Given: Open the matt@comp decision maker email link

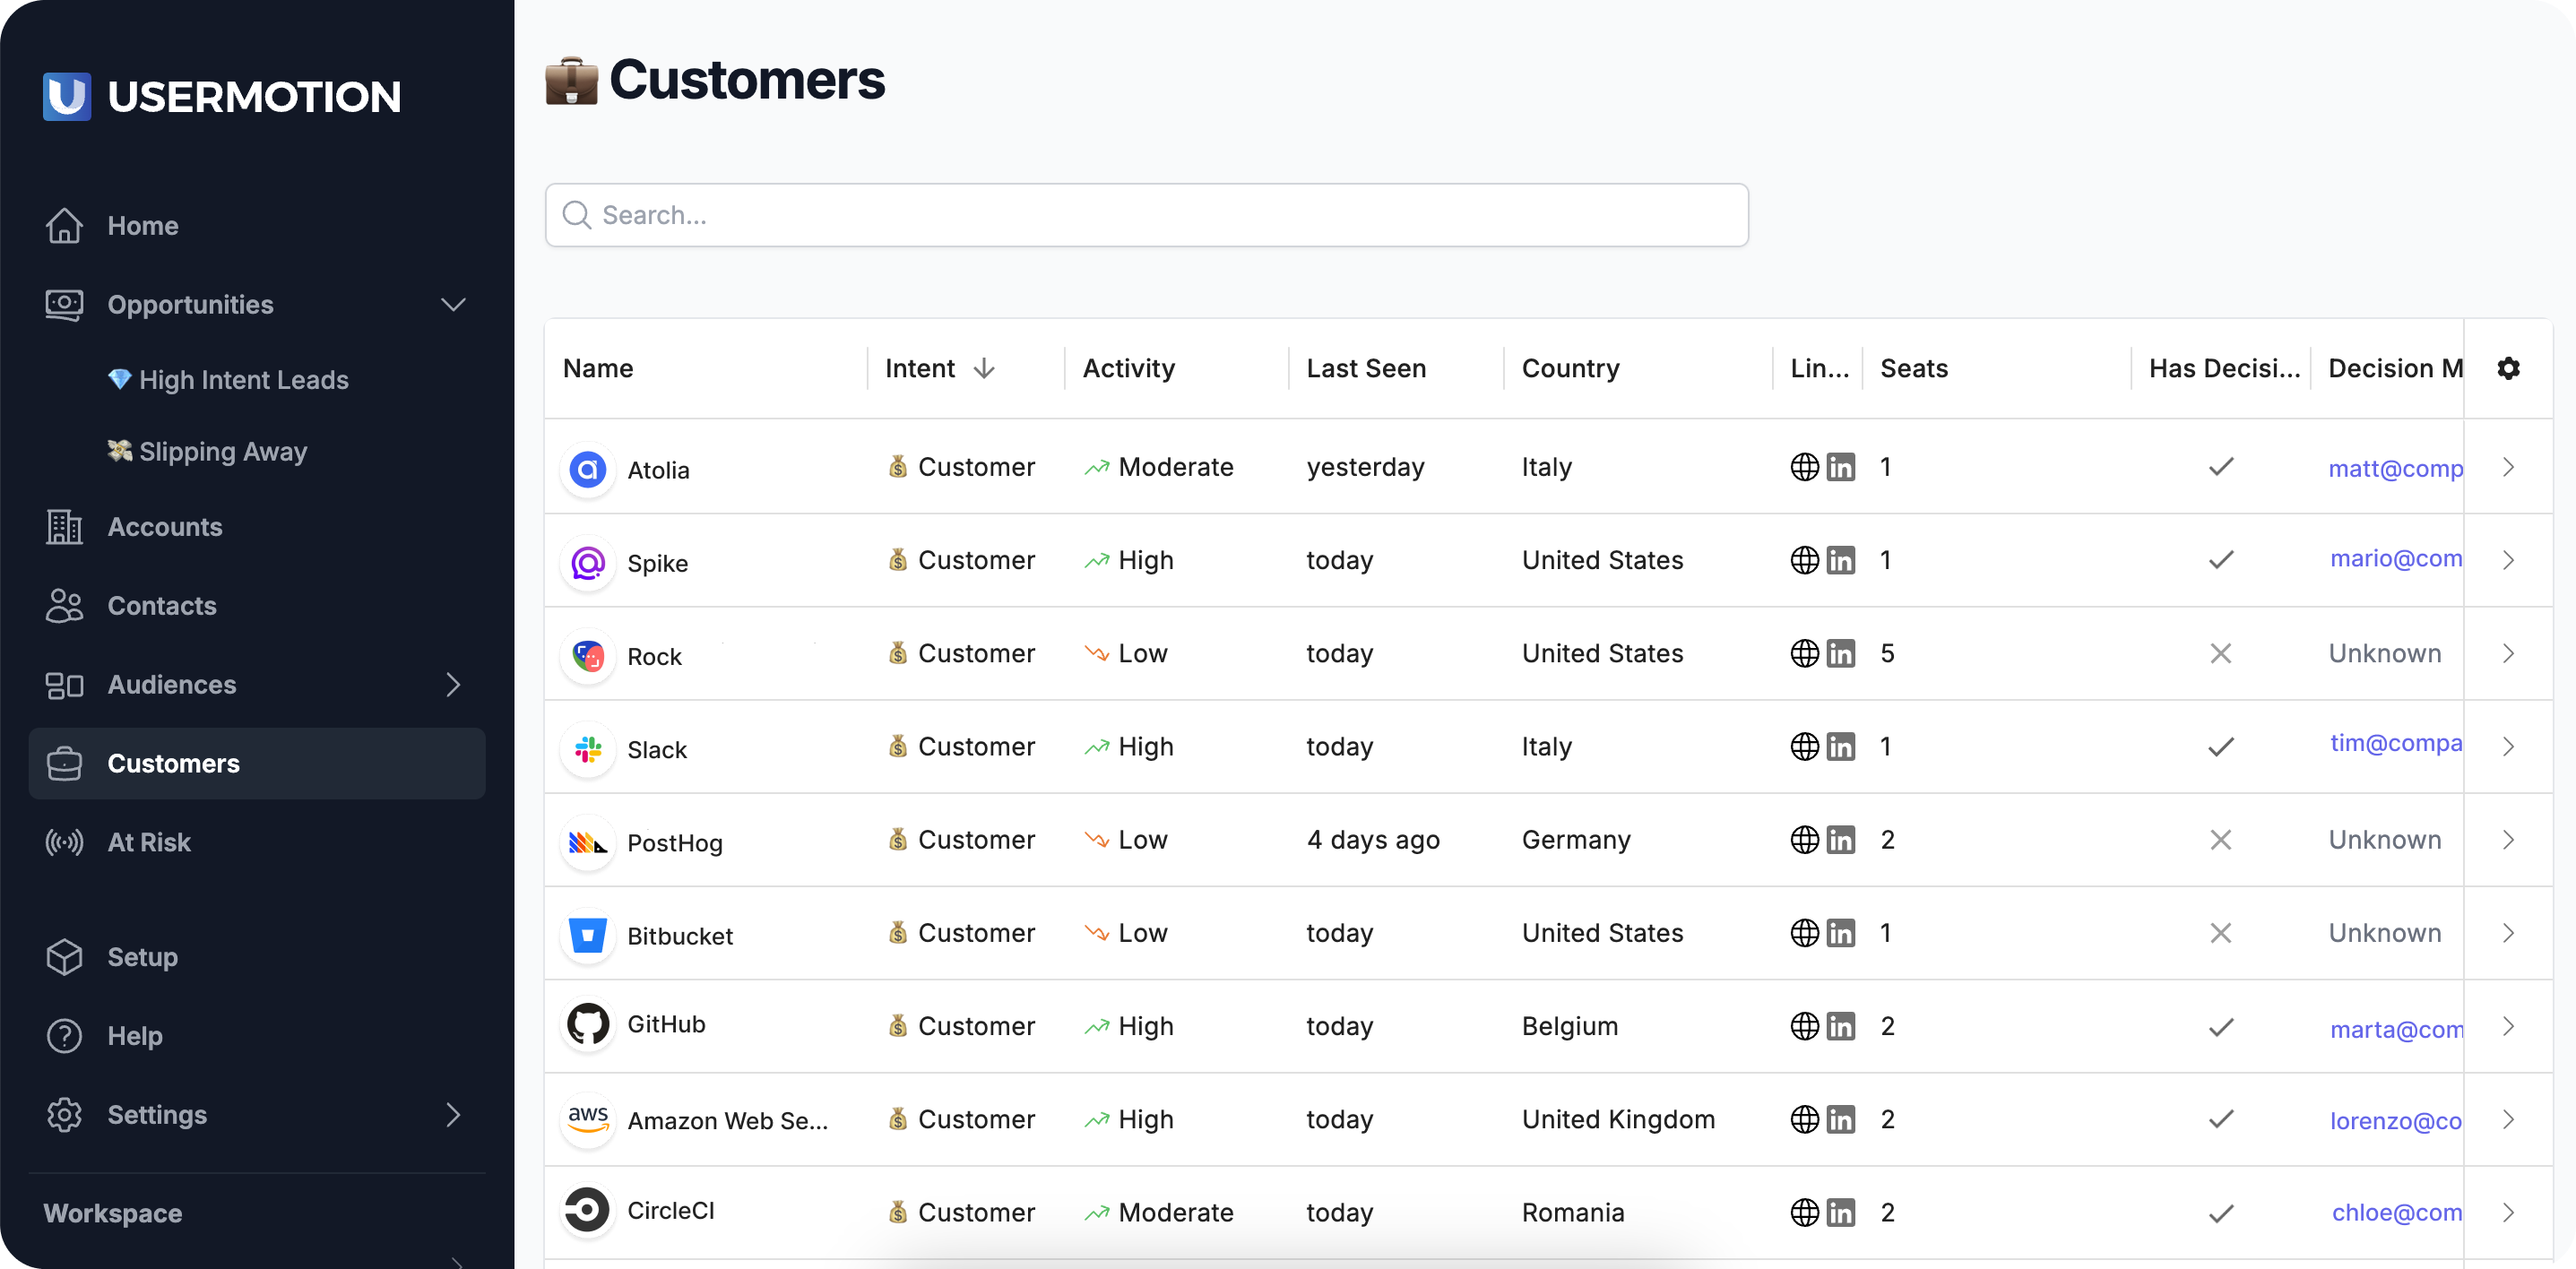Looking at the screenshot, I should click(2394, 468).
